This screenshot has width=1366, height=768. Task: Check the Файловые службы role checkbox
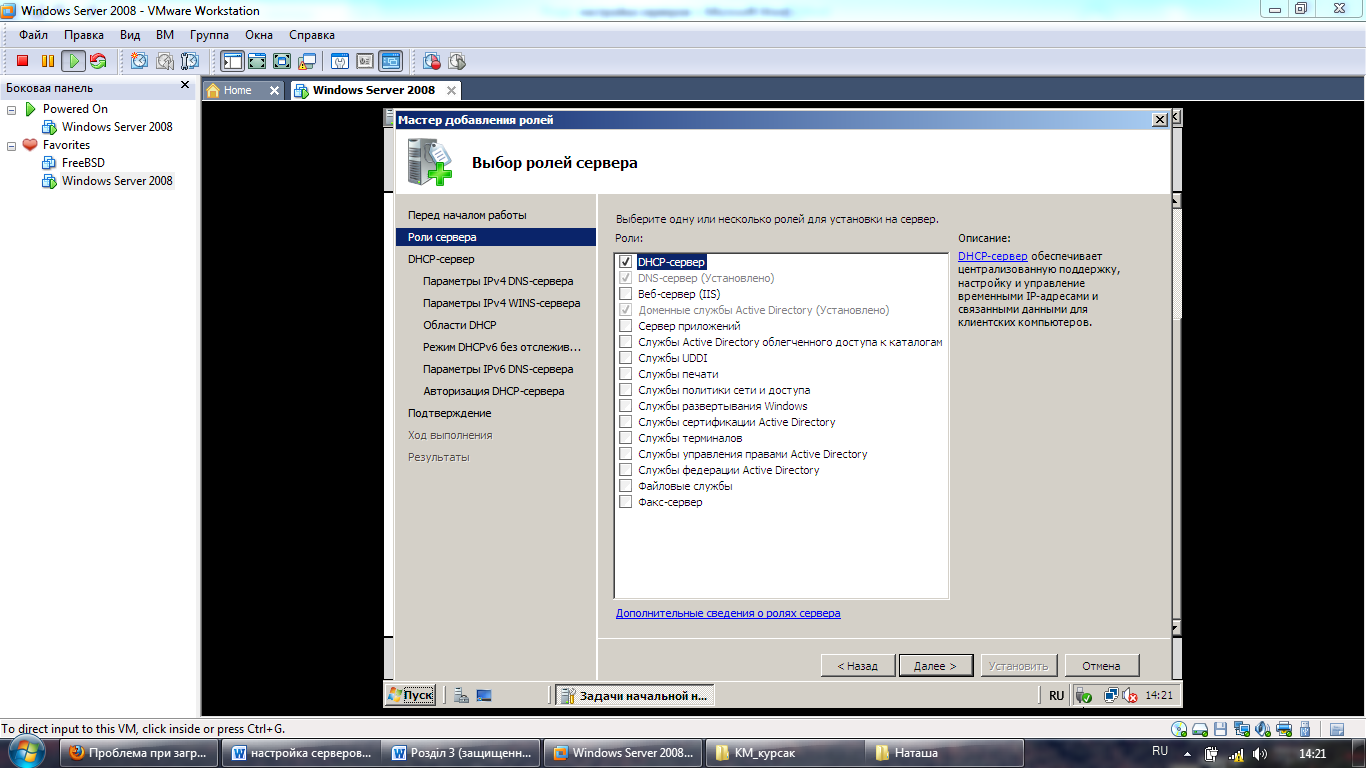(625, 486)
